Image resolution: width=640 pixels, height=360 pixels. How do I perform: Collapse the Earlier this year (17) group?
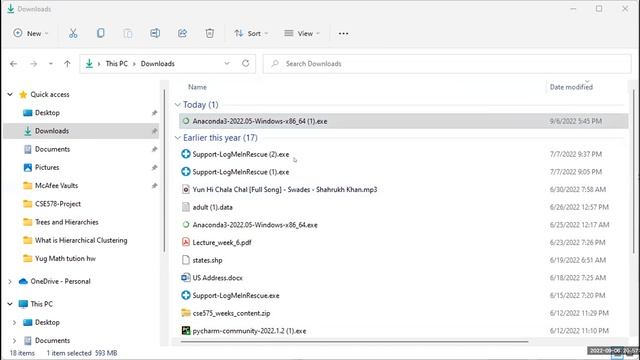(178, 138)
